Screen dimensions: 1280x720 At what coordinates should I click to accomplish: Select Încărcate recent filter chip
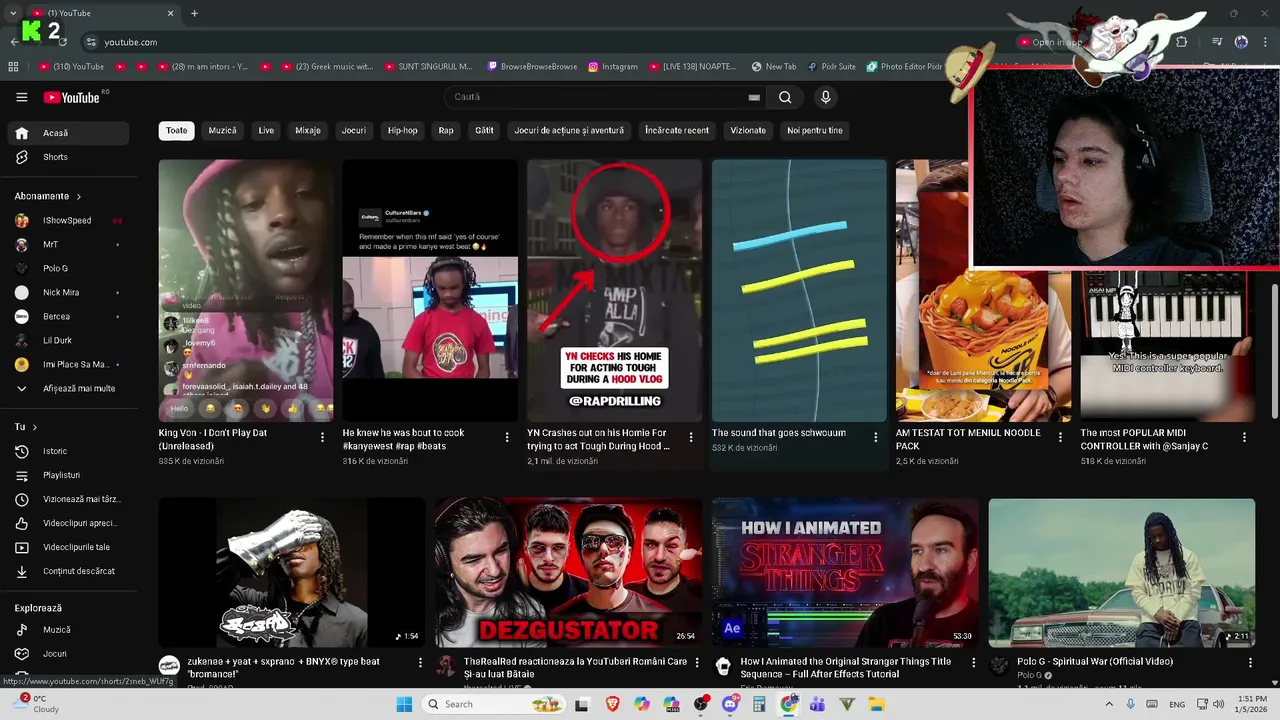(x=677, y=130)
